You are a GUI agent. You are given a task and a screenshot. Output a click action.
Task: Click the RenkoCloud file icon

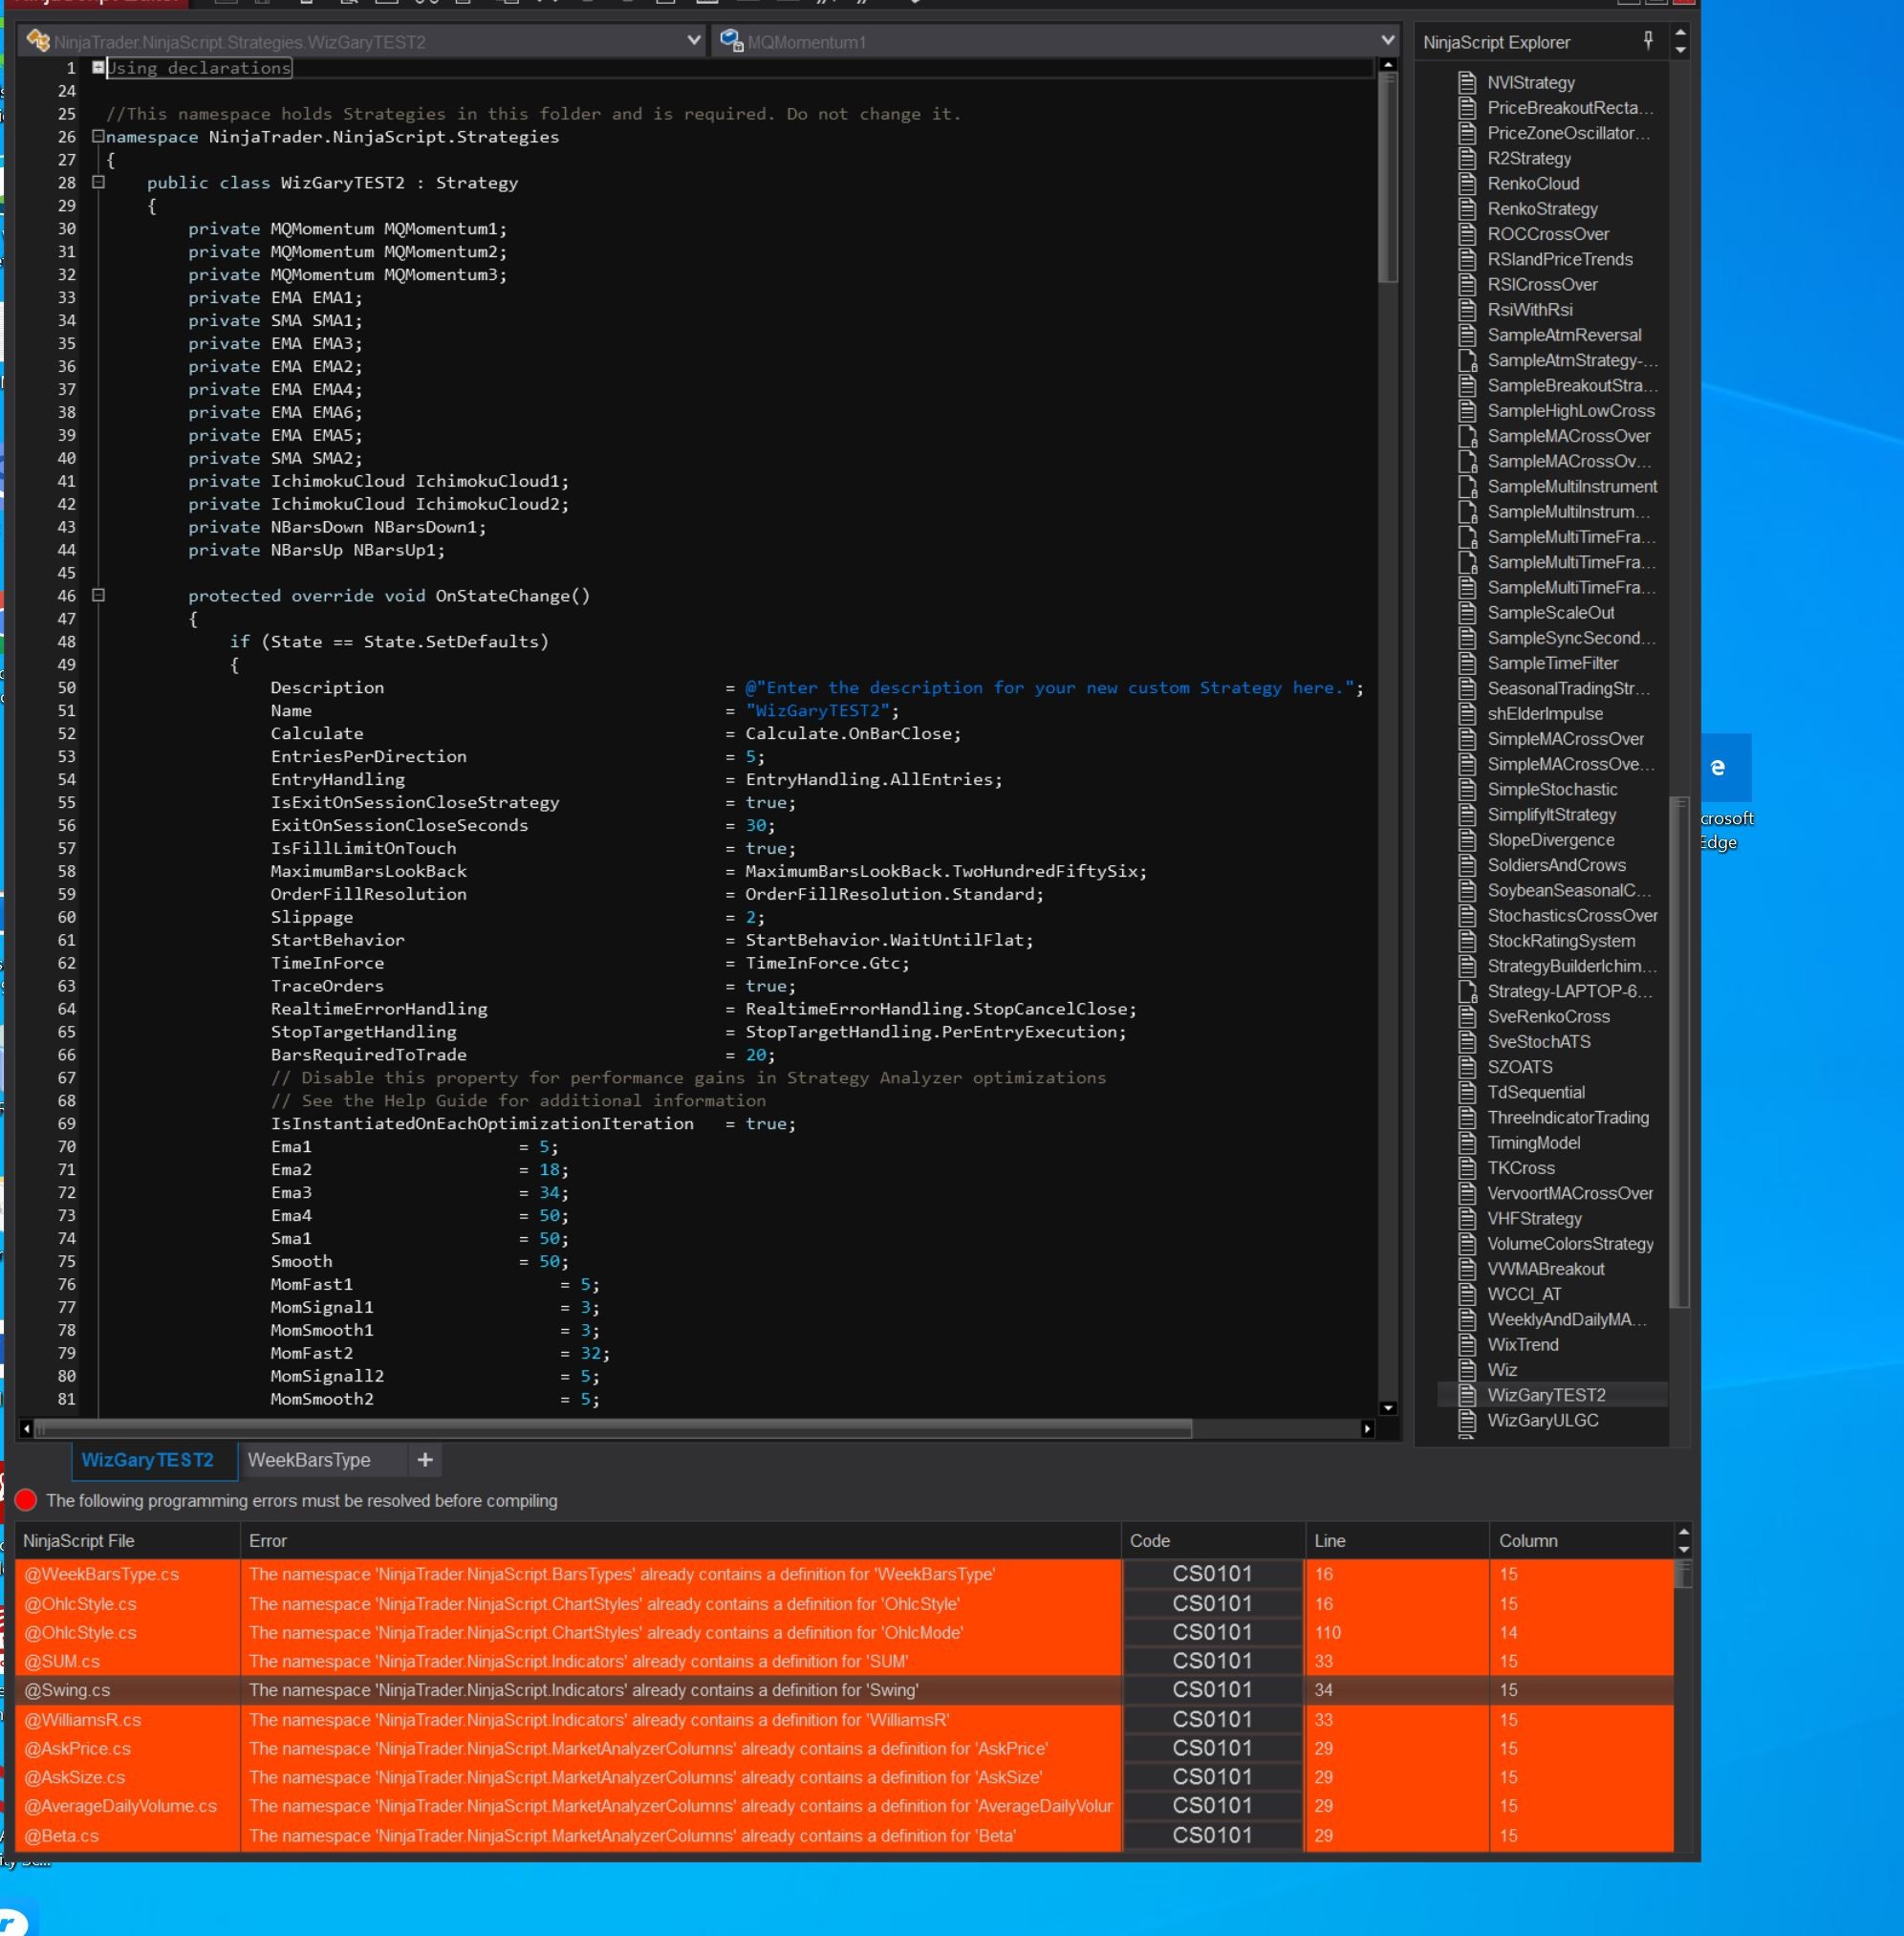[x=1467, y=183]
